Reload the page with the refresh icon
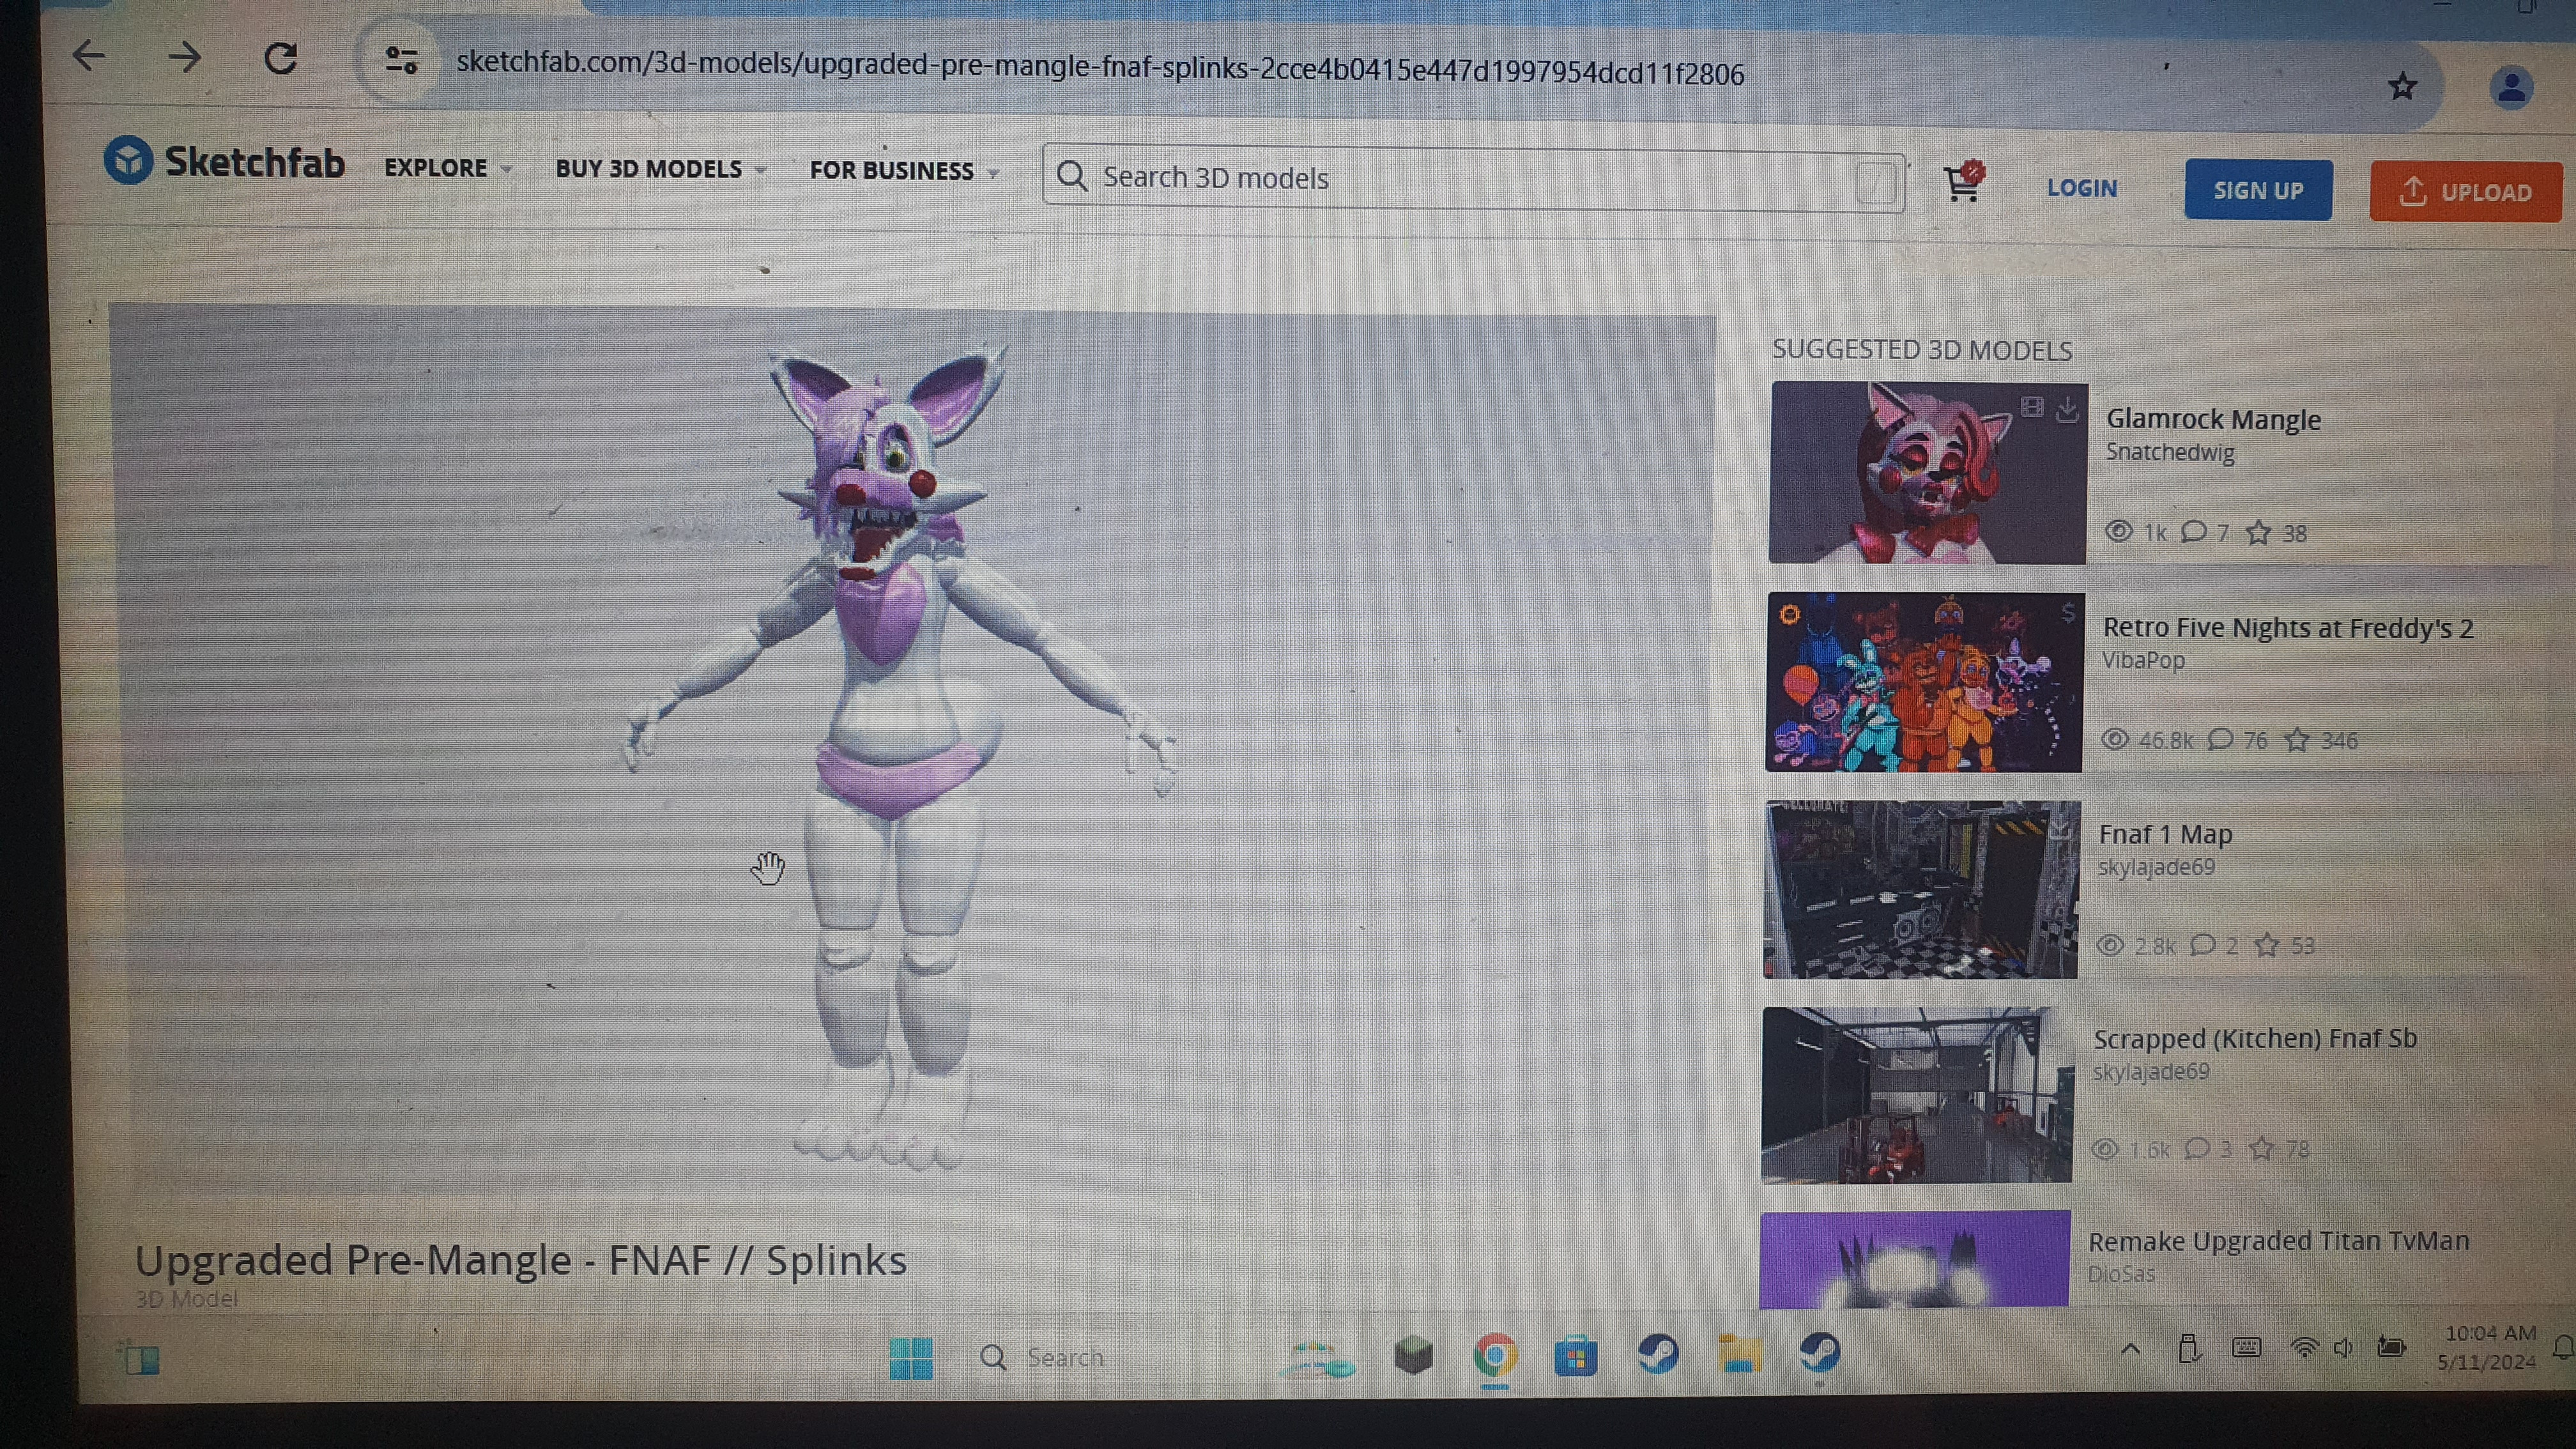 (281, 59)
